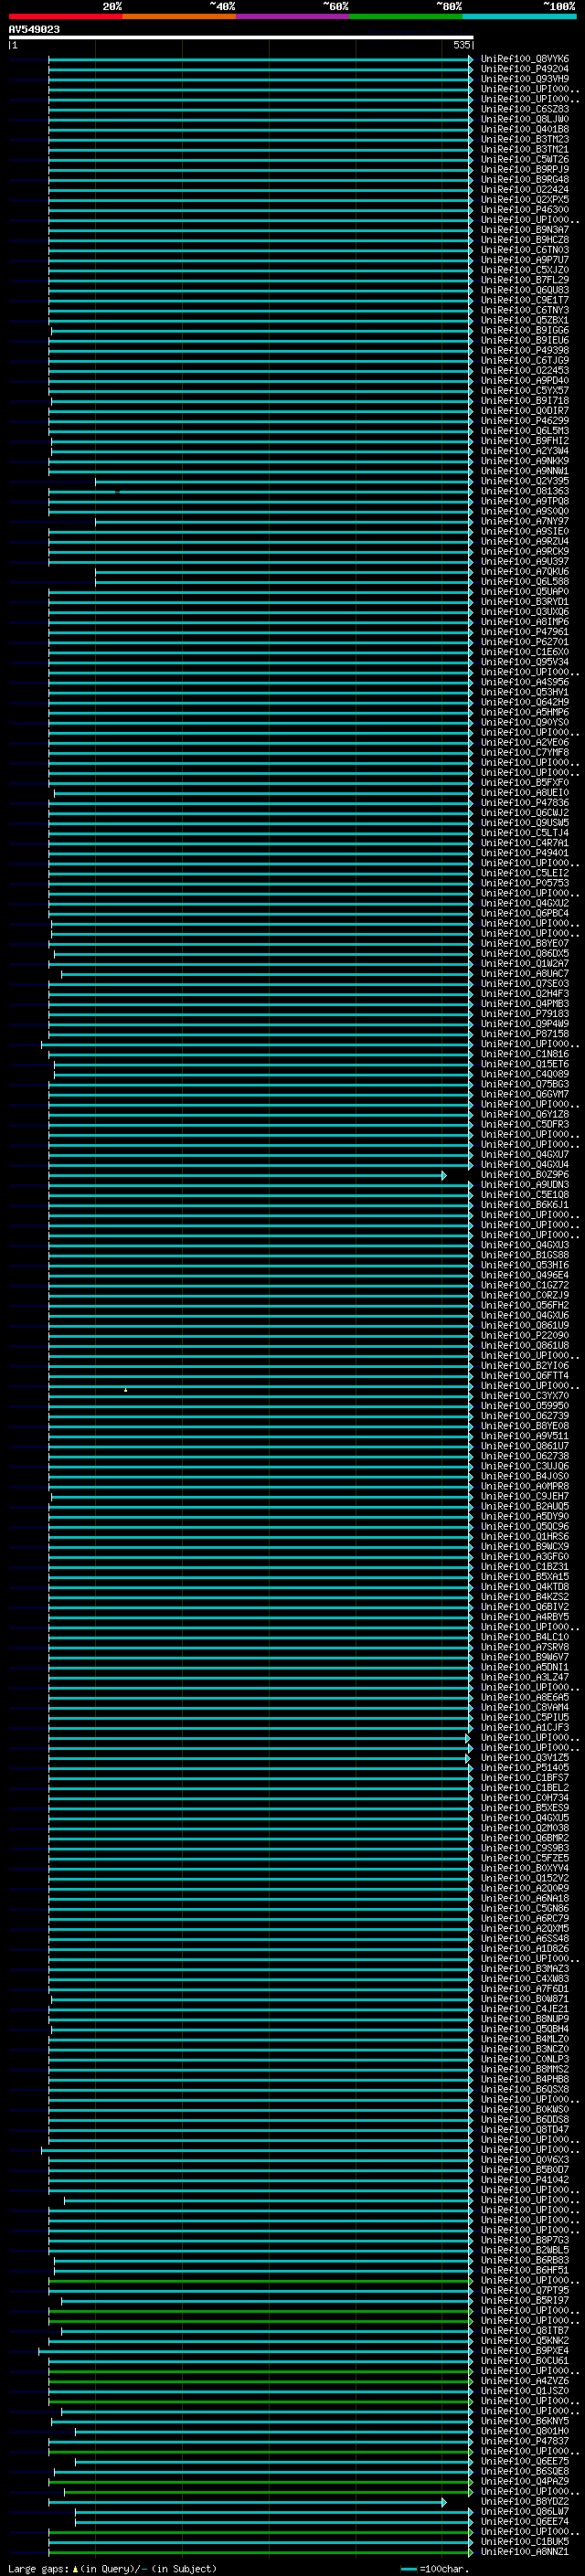Click the =100char. scale legend

[x=435, y=2568]
